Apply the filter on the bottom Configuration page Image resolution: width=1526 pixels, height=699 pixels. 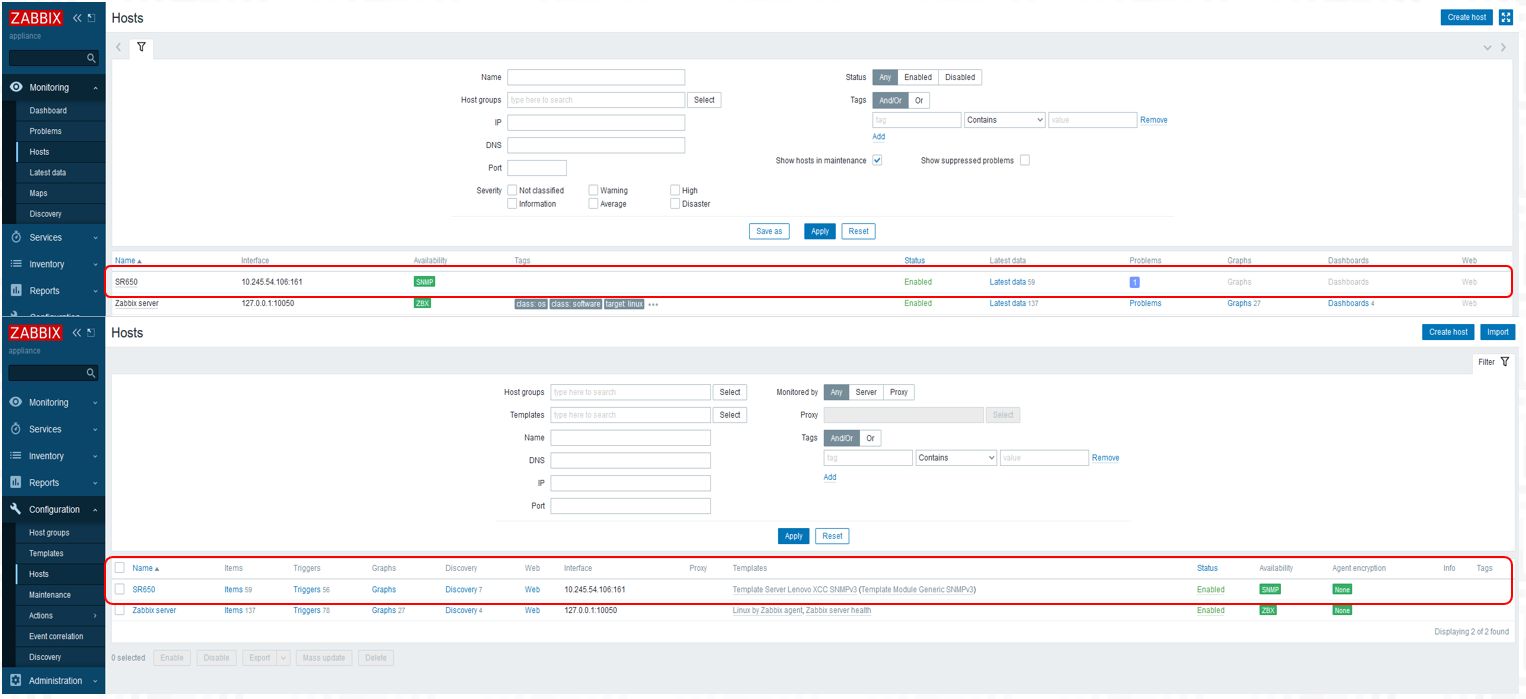[794, 536]
